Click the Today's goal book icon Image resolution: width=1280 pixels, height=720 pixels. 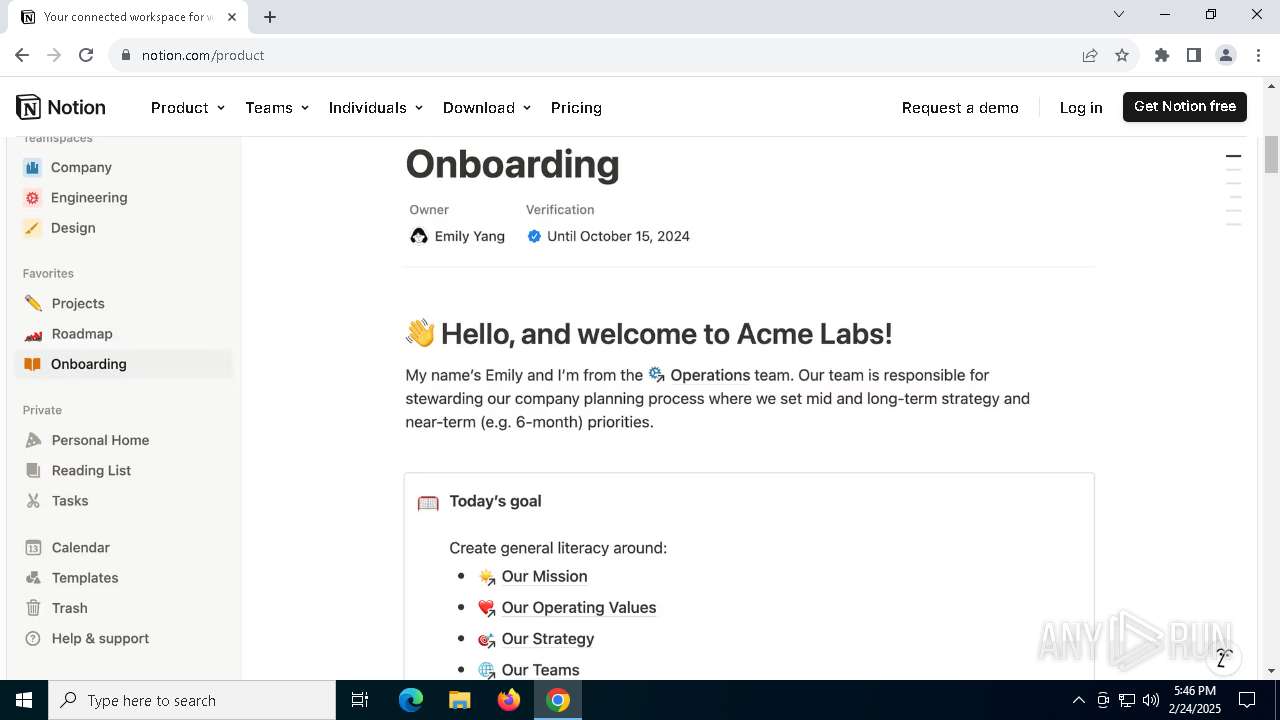click(x=428, y=502)
